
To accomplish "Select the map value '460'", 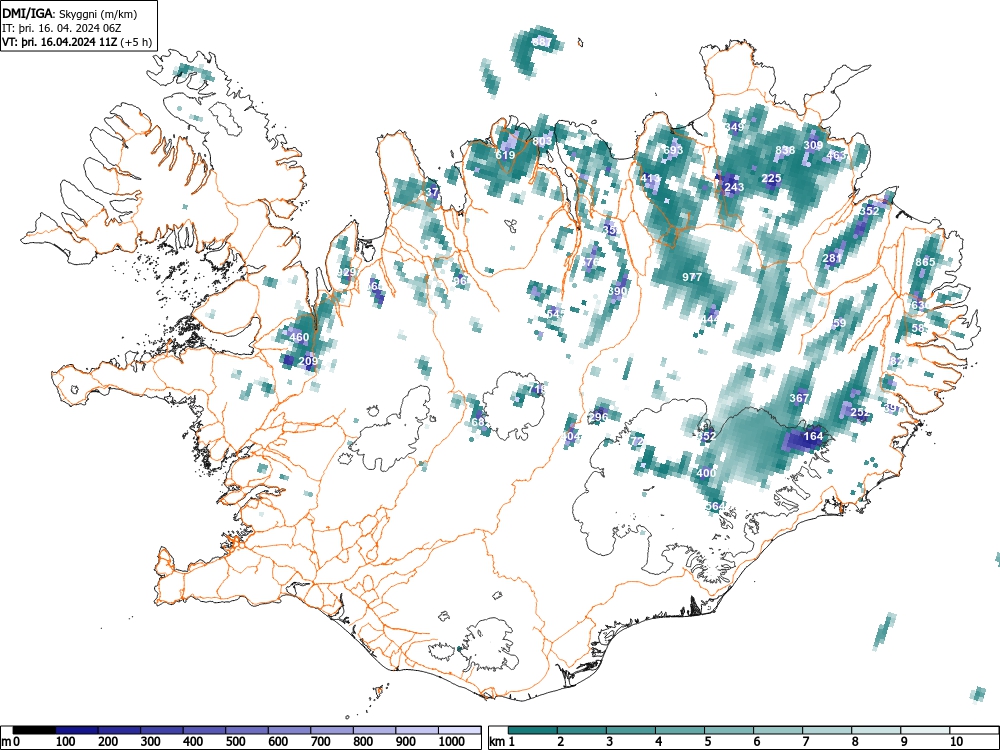I will pos(299,337).
